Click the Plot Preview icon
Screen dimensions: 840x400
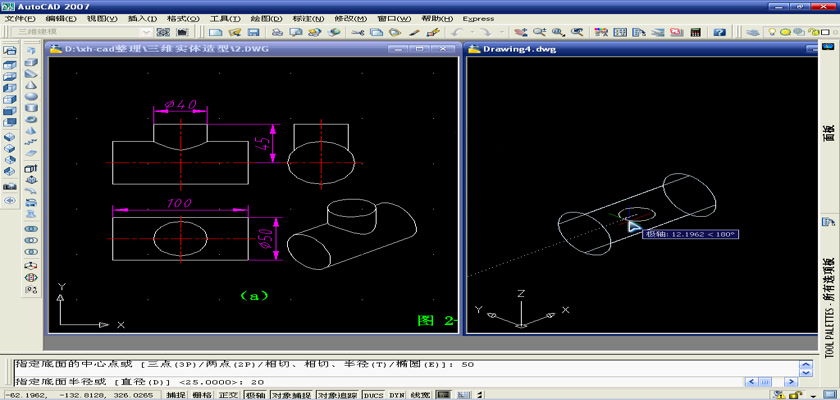click(296, 32)
